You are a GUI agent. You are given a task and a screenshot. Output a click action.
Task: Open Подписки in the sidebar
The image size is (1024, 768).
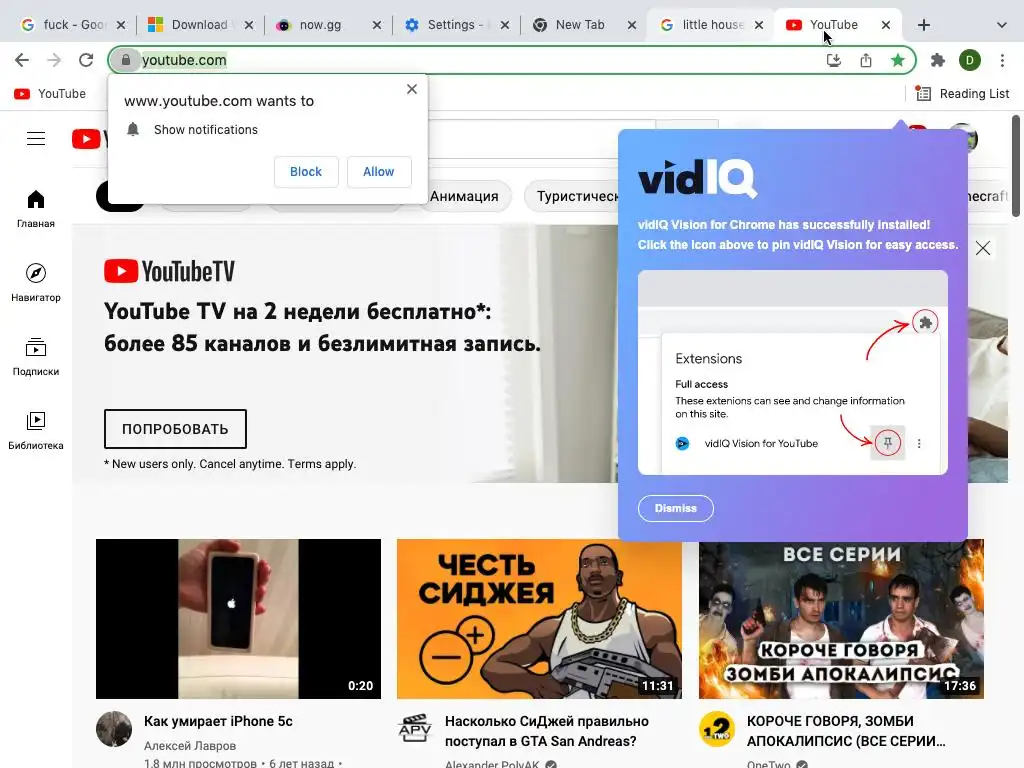pyautogui.click(x=36, y=357)
